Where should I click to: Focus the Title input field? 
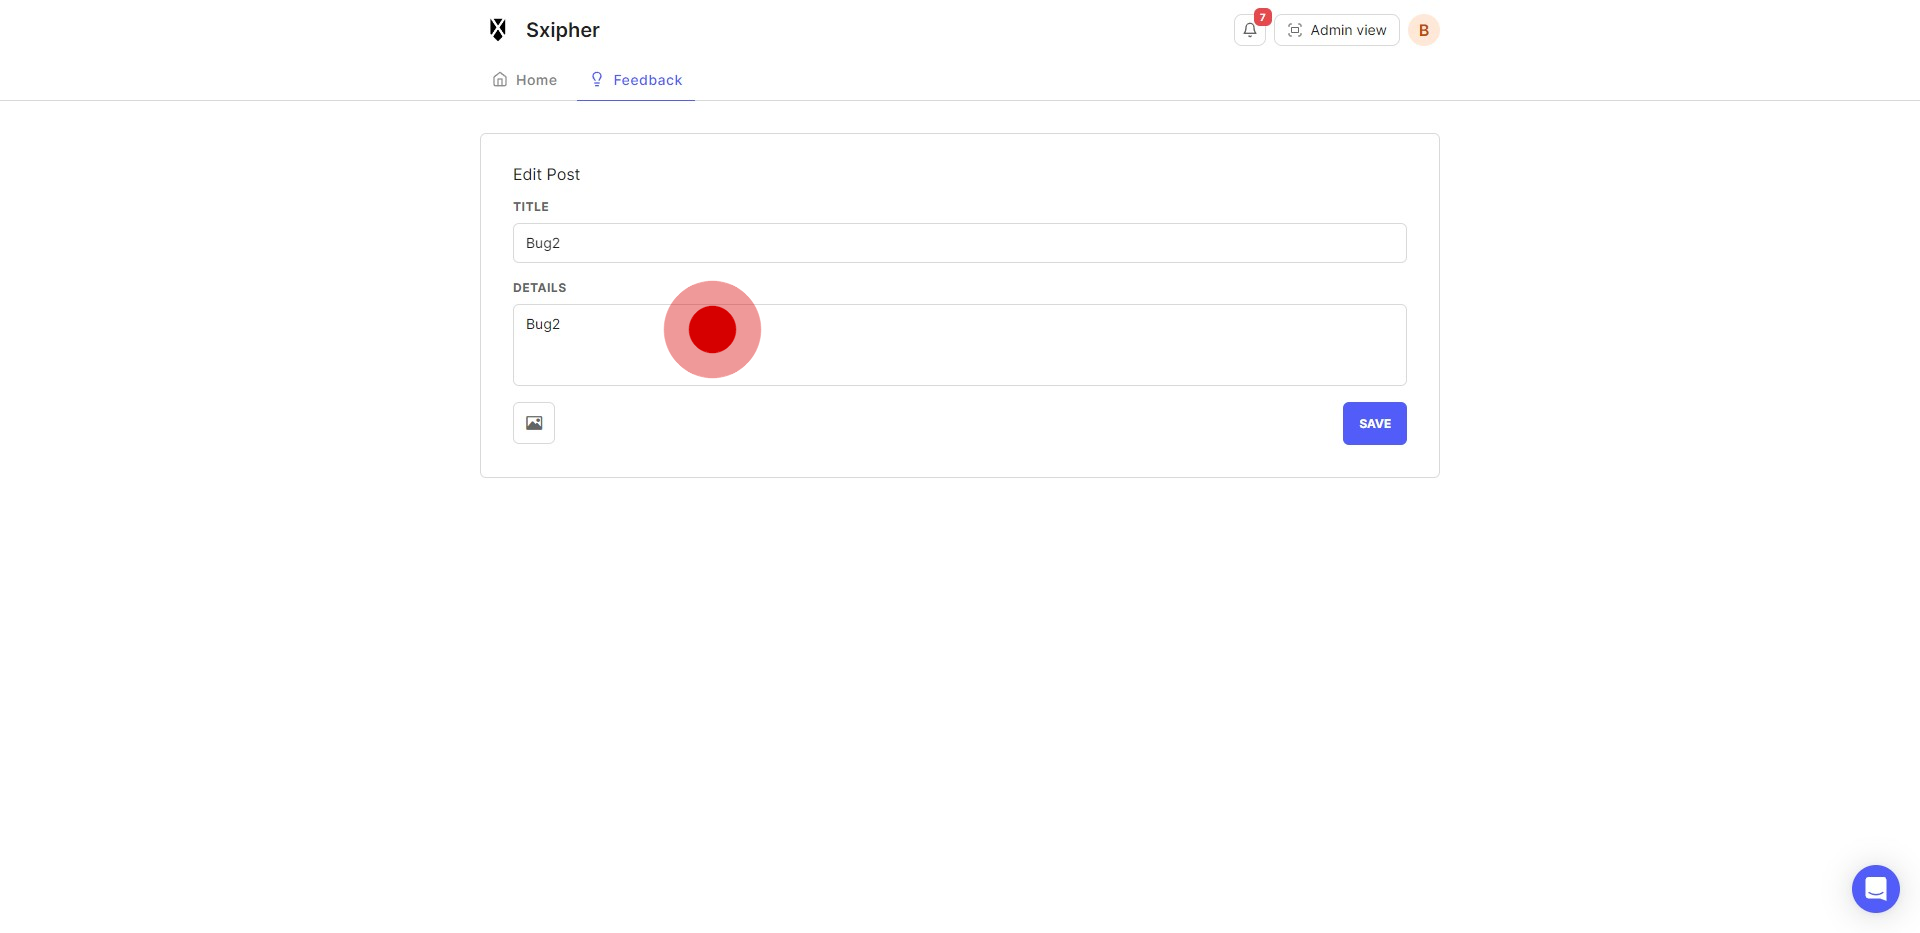[959, 243]
